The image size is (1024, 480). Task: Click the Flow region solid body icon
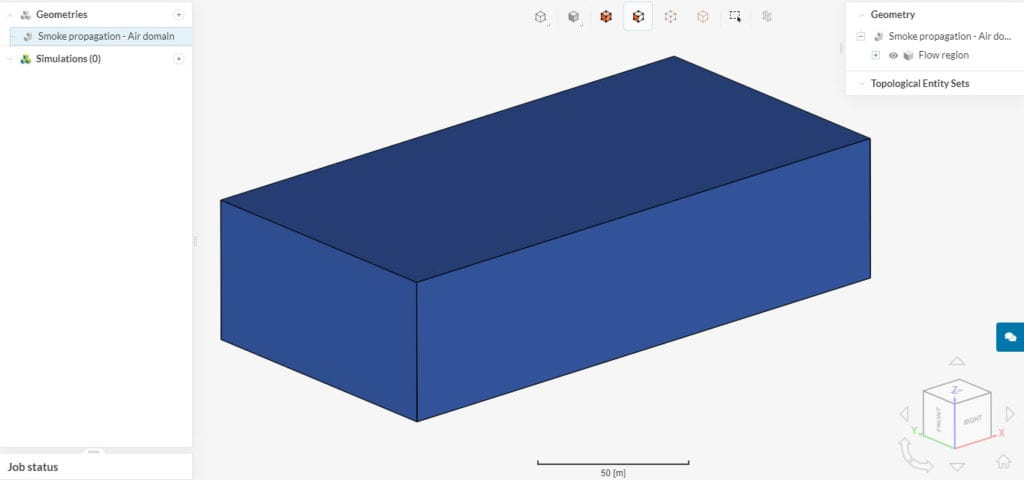tap(908, 56)
